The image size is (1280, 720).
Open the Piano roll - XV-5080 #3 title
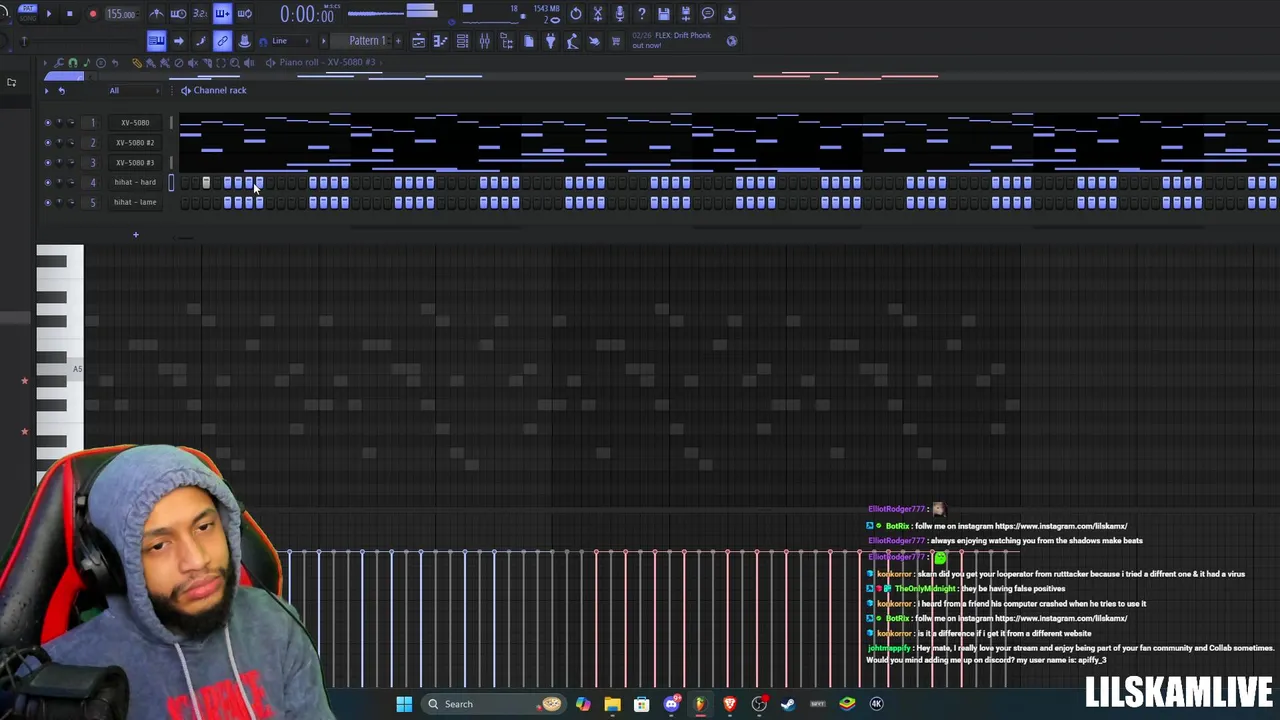coord(328,62)
